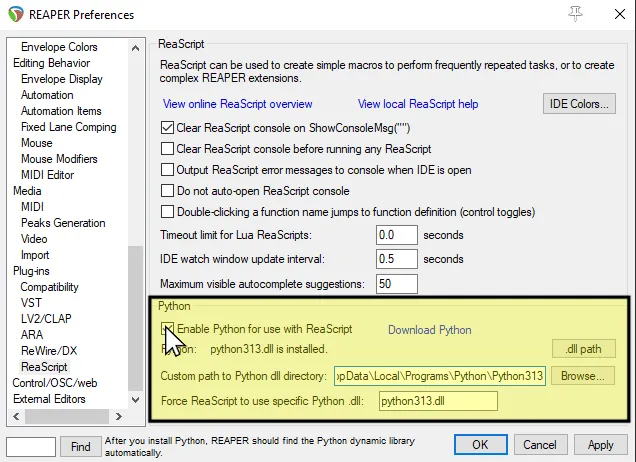Image resolution: width=636 pixels, height=462 pixels.
Task: Browse for Python dll directory
Action: [x=582, y=376]
